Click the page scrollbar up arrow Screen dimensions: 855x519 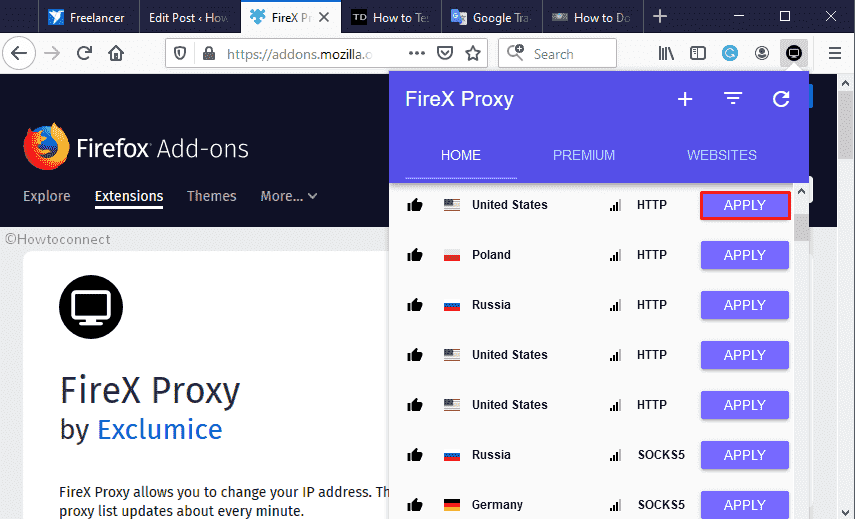[x=845, y=83]
